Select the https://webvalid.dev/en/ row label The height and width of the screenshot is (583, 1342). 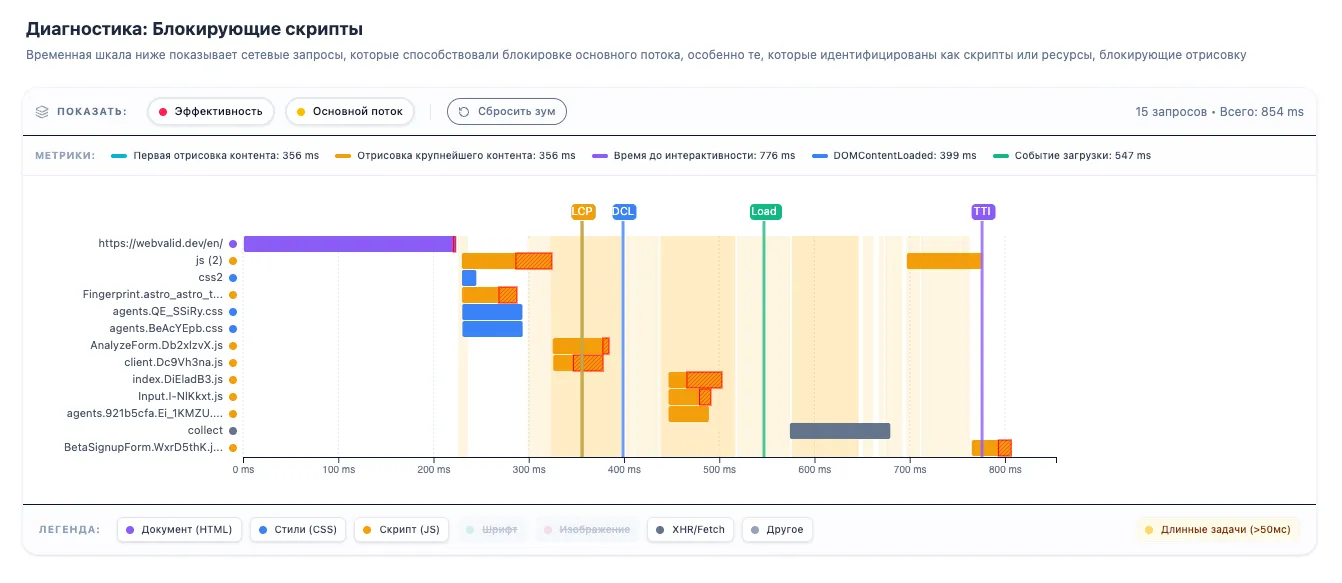160,243
